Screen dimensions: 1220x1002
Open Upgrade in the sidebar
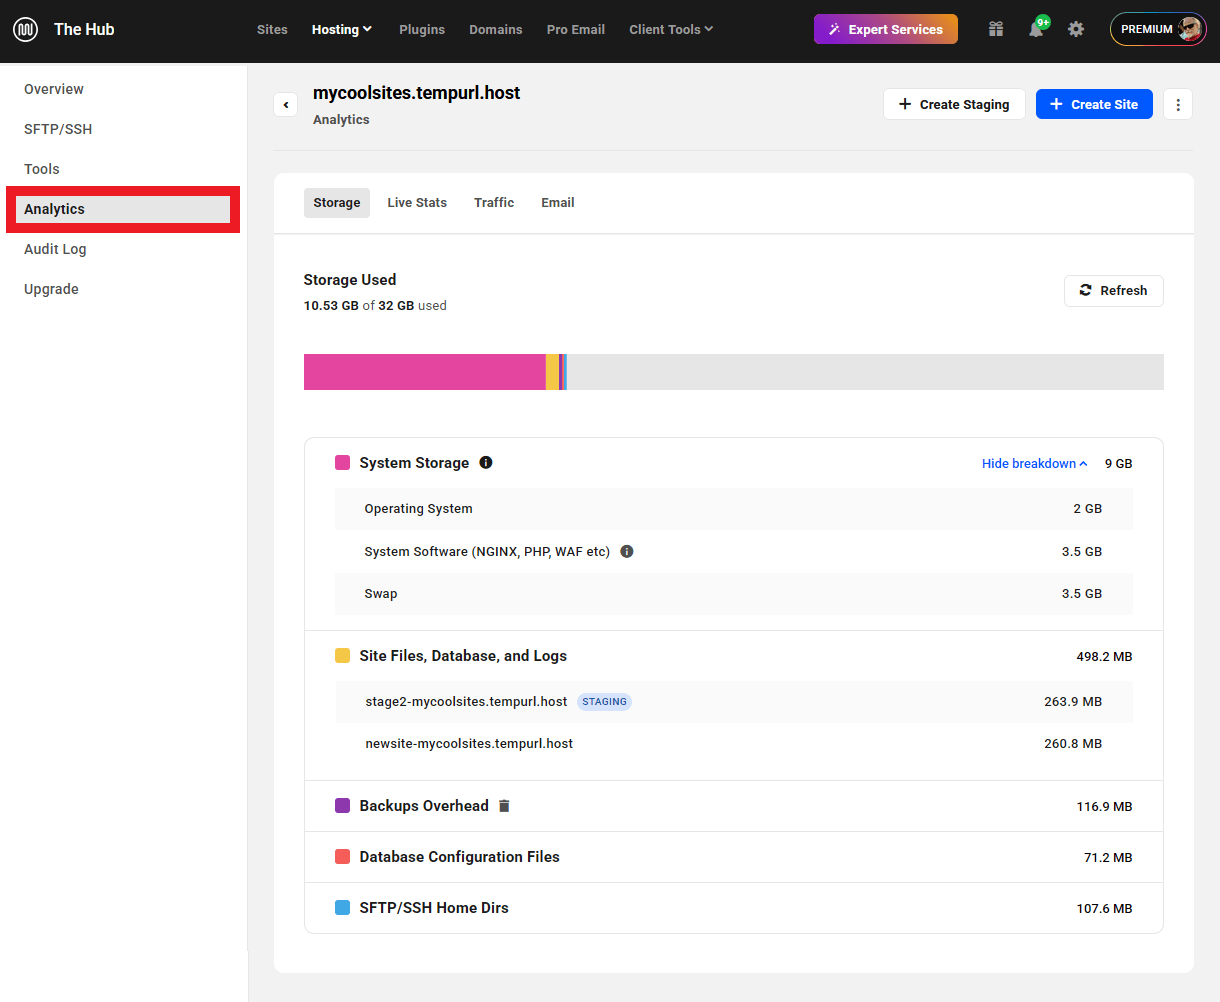(51, 289)
